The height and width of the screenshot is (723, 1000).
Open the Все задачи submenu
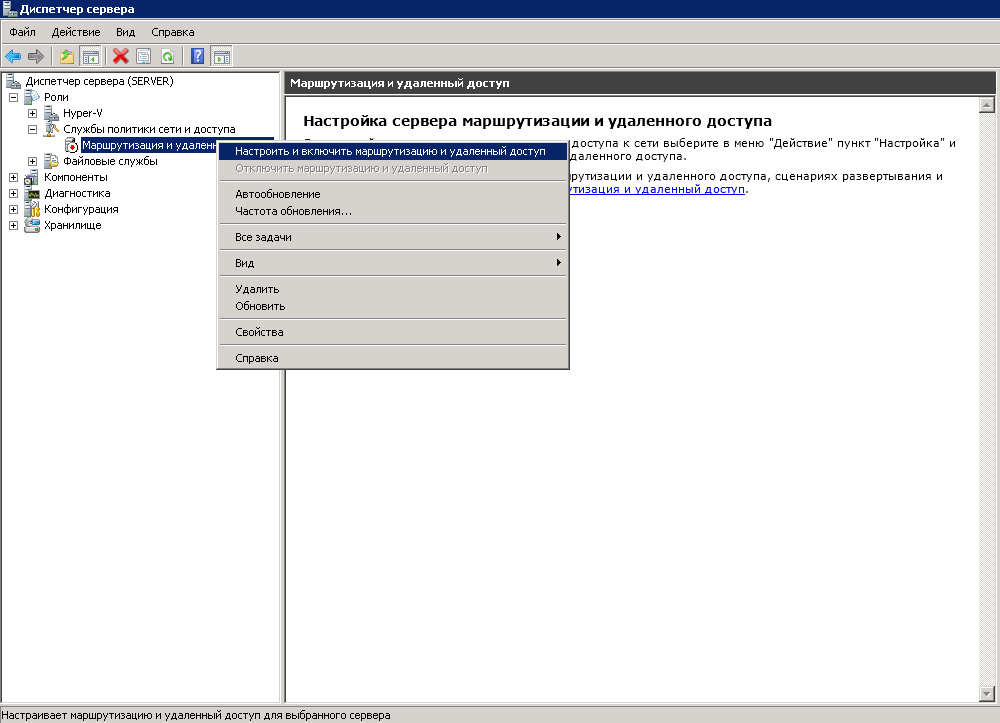(x=393, y=237)
